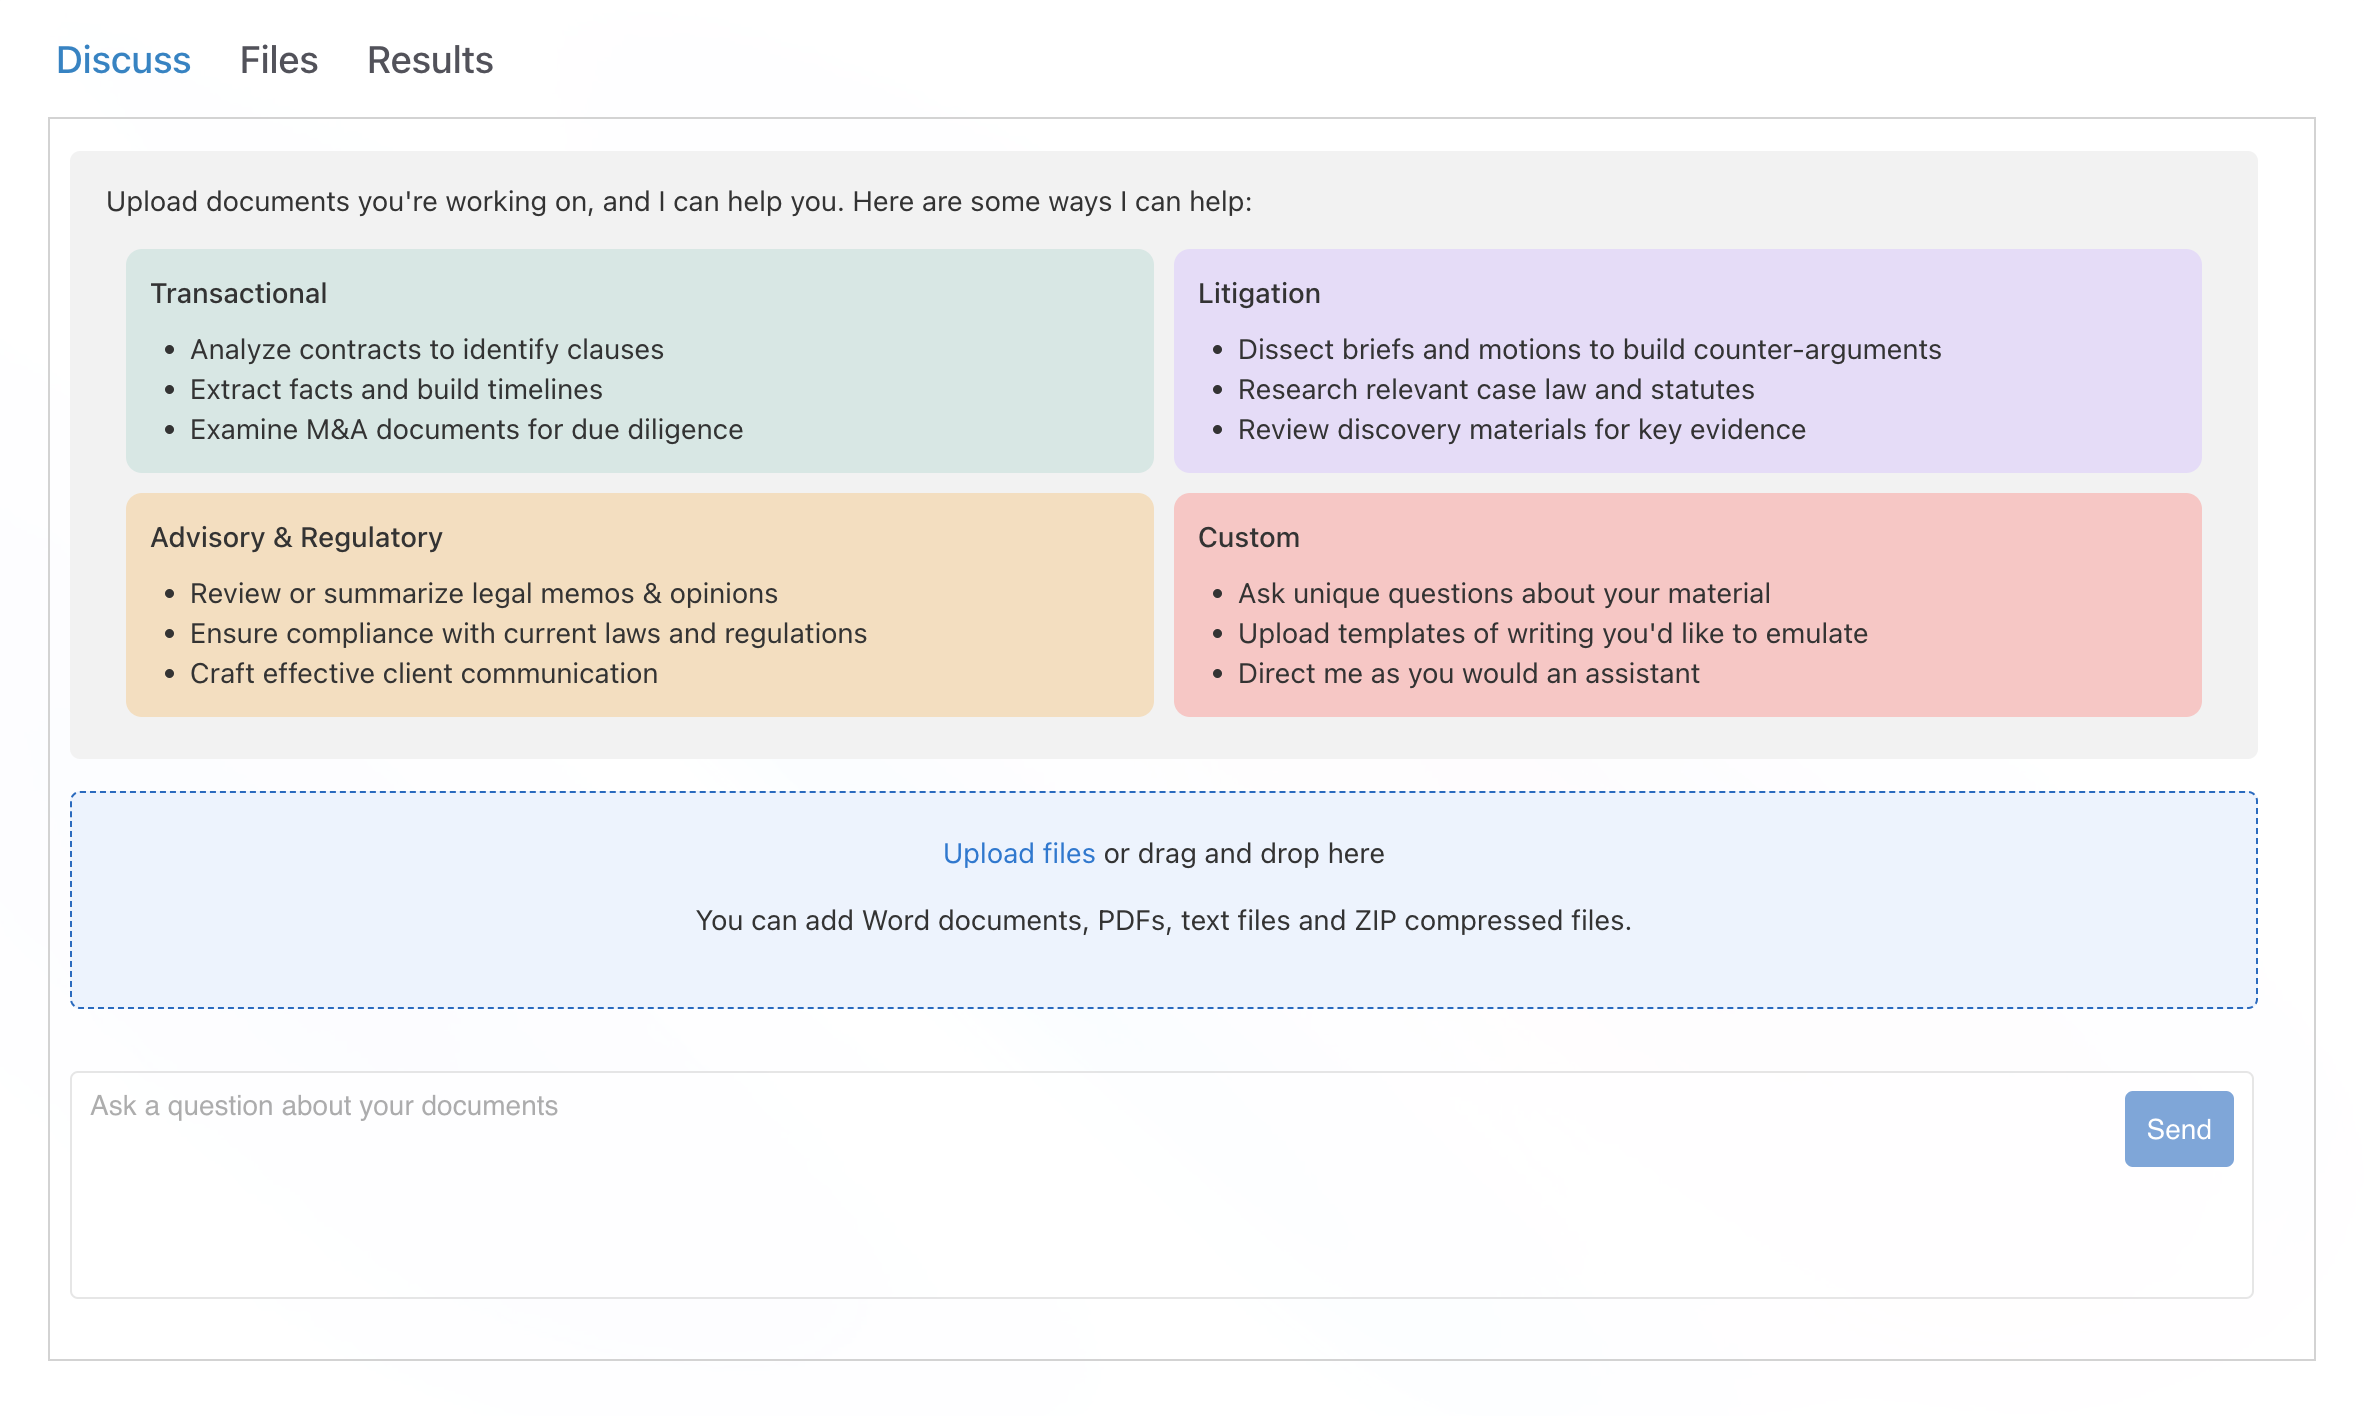Switch to the Discuss tab
The width and height of the screenshot is (2364, 1416).
click(x=123, y=60)
